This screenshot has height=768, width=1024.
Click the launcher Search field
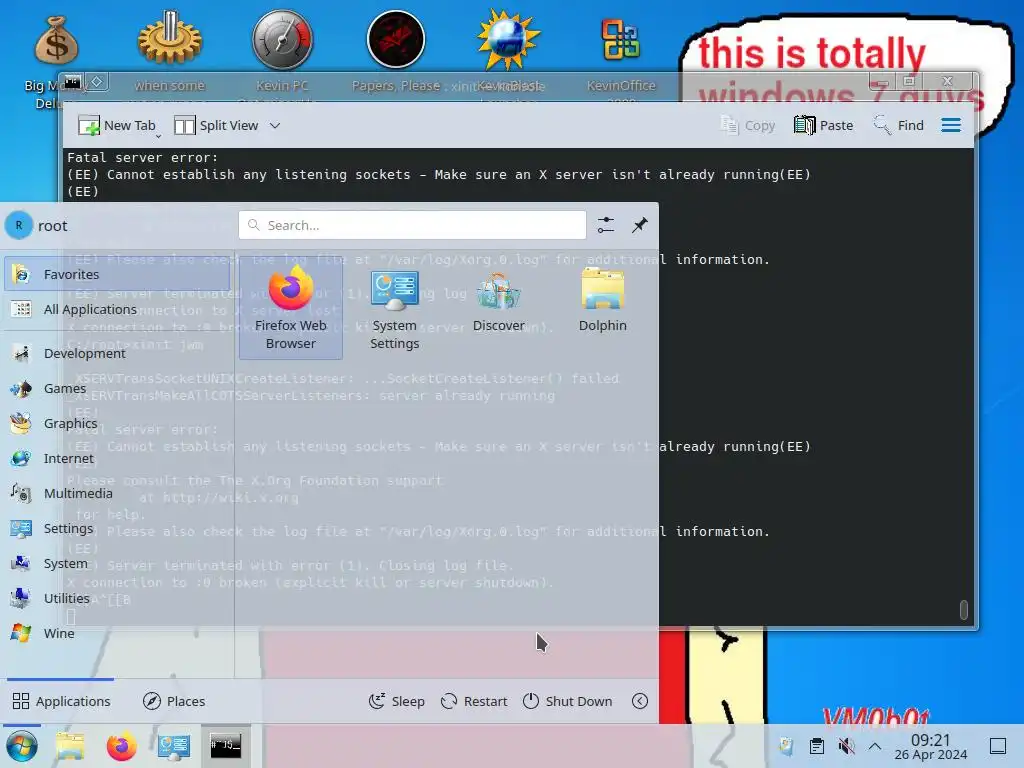tap(412, 225)
